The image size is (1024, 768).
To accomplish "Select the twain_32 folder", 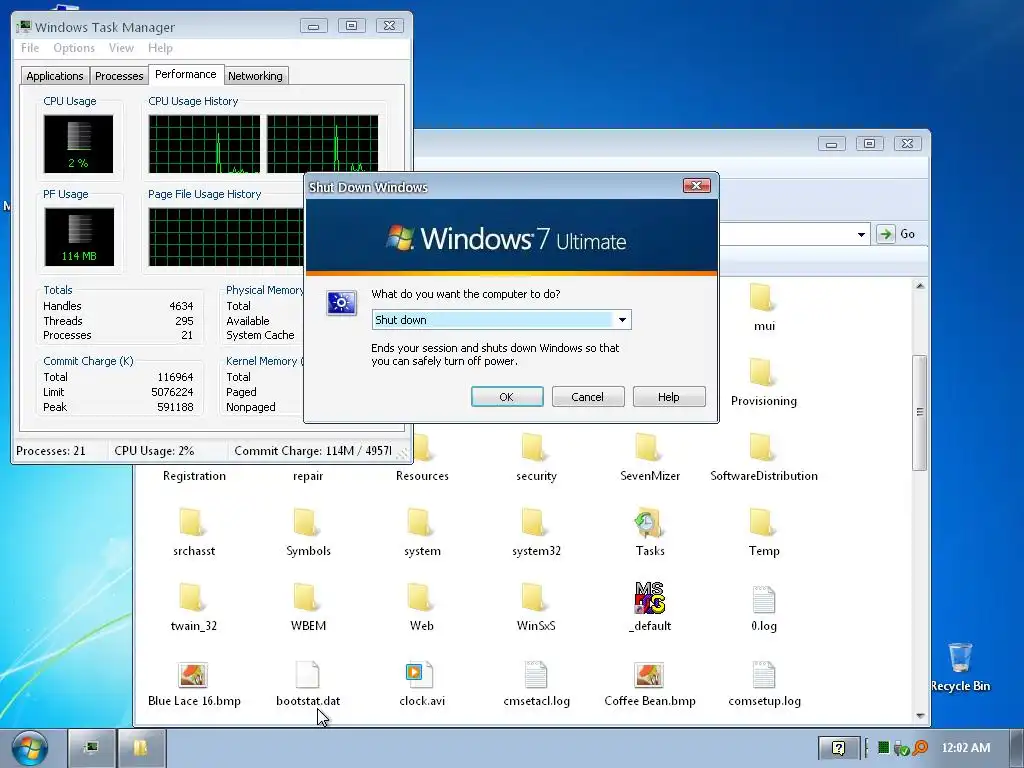I will click(x=193, y=607).
